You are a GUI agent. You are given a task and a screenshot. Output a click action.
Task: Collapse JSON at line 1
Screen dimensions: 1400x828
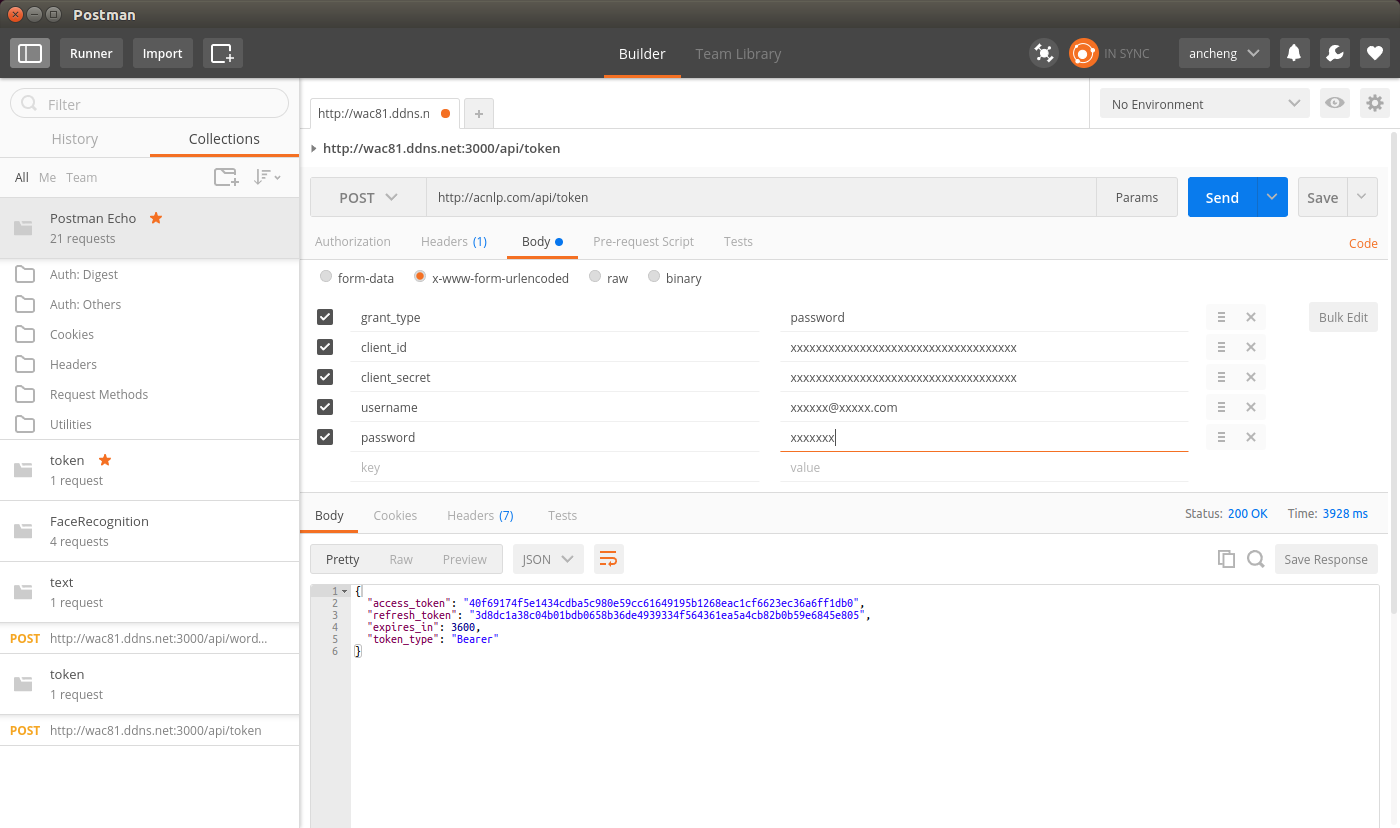pos(345,591)
